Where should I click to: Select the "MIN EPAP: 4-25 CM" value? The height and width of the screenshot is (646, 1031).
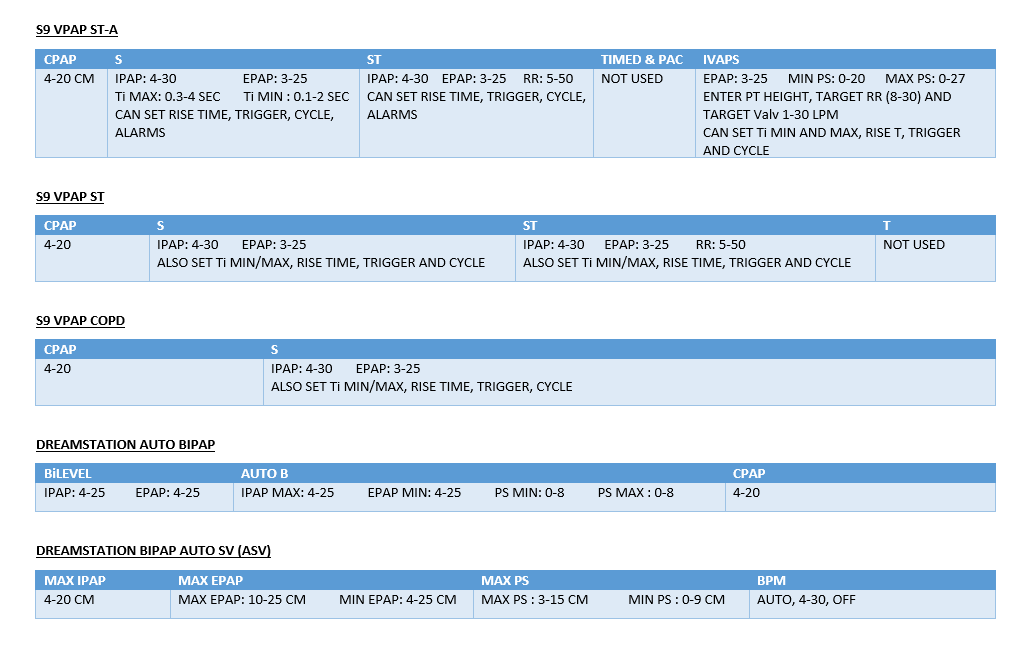[398, 600]
